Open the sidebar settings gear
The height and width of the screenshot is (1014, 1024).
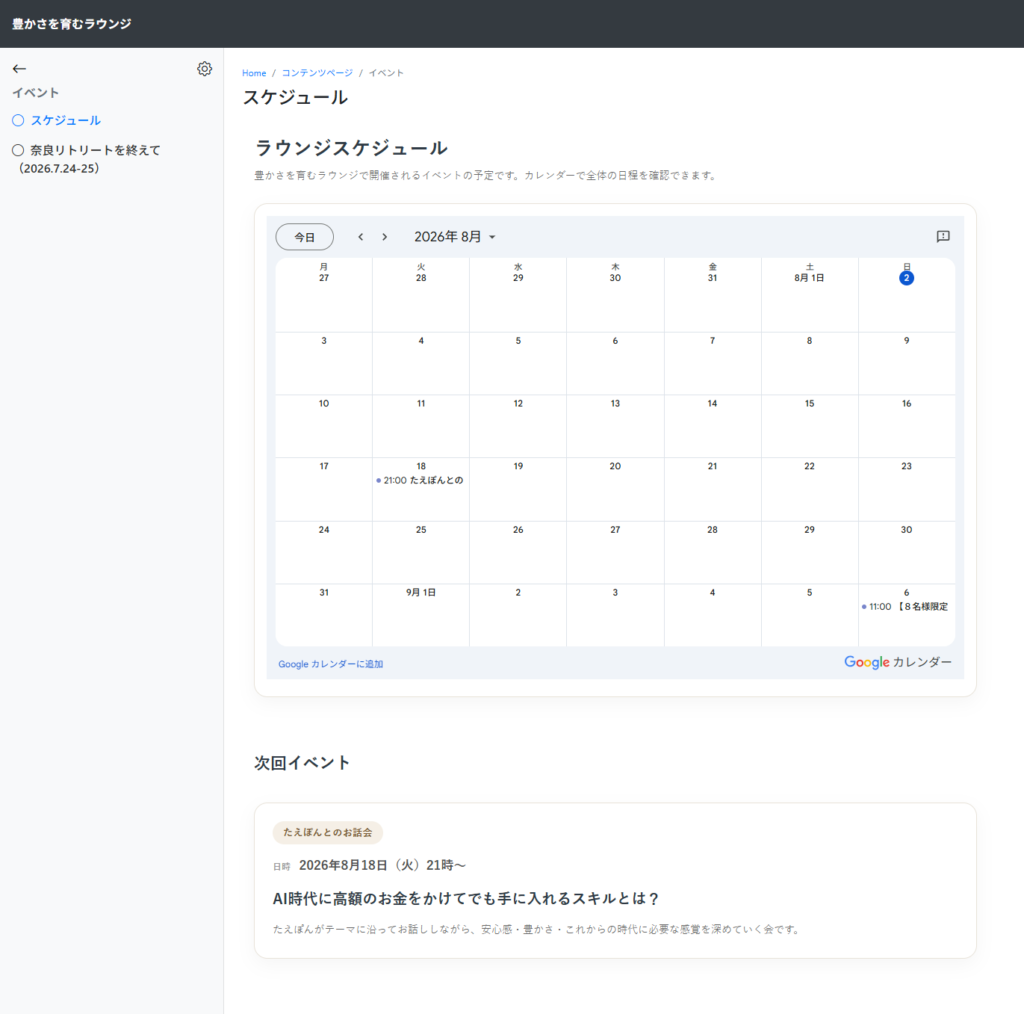click(204, 69)
